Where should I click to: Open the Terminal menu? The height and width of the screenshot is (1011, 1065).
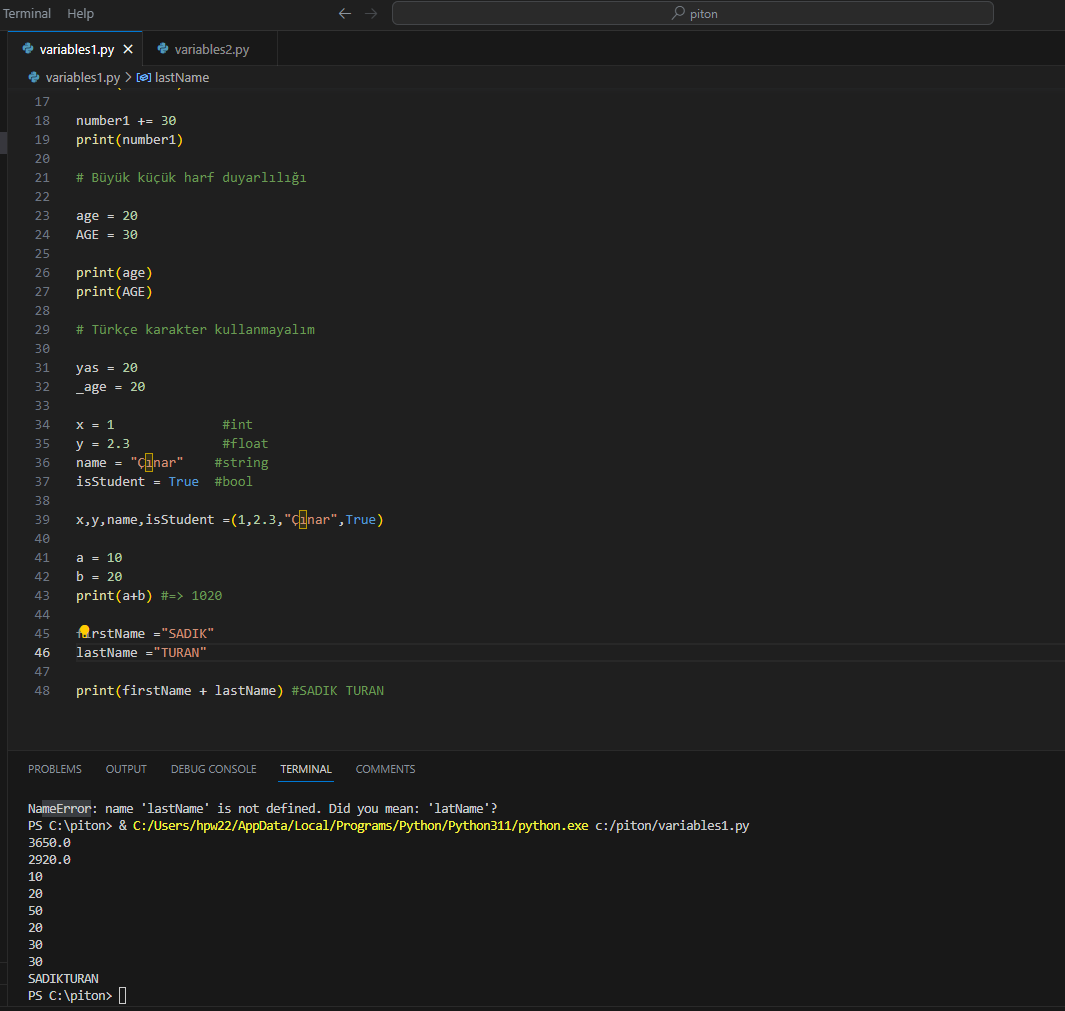point(27,14)
